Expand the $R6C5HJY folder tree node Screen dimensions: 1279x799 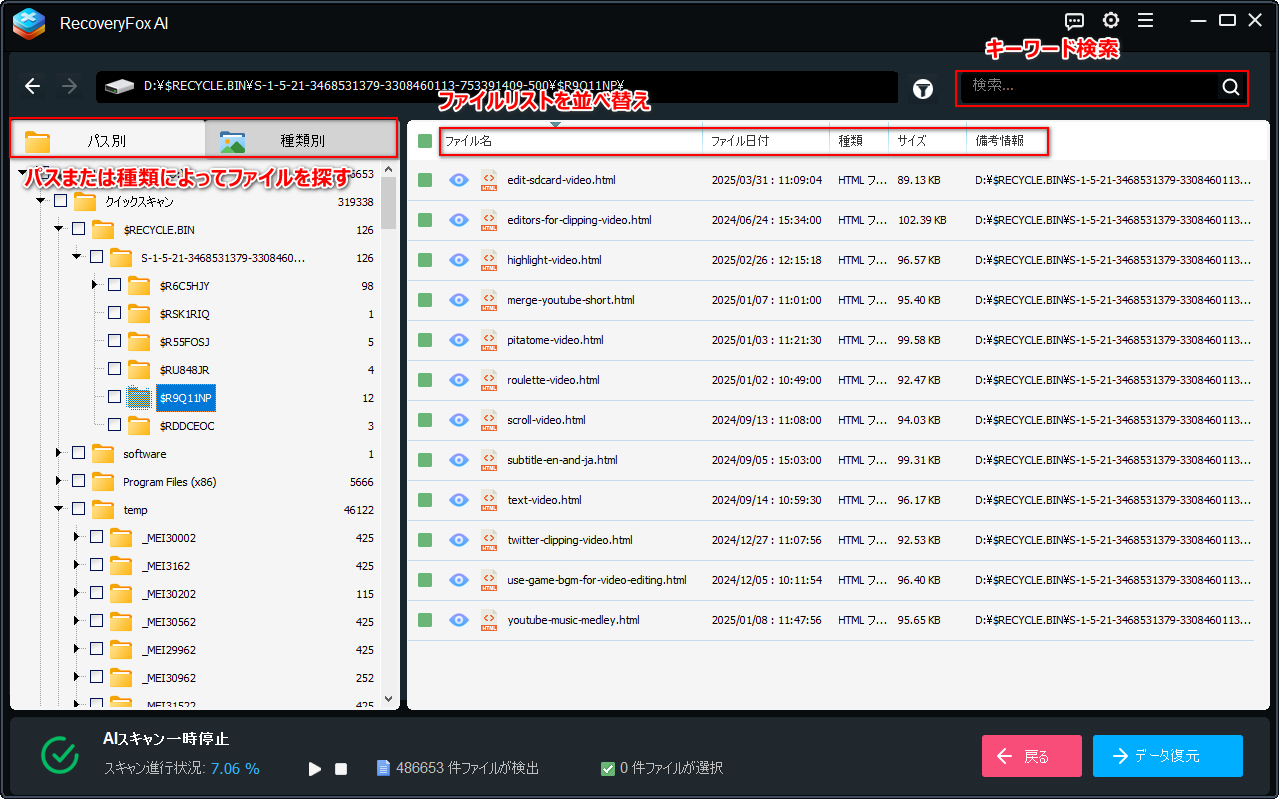[95, 286]
